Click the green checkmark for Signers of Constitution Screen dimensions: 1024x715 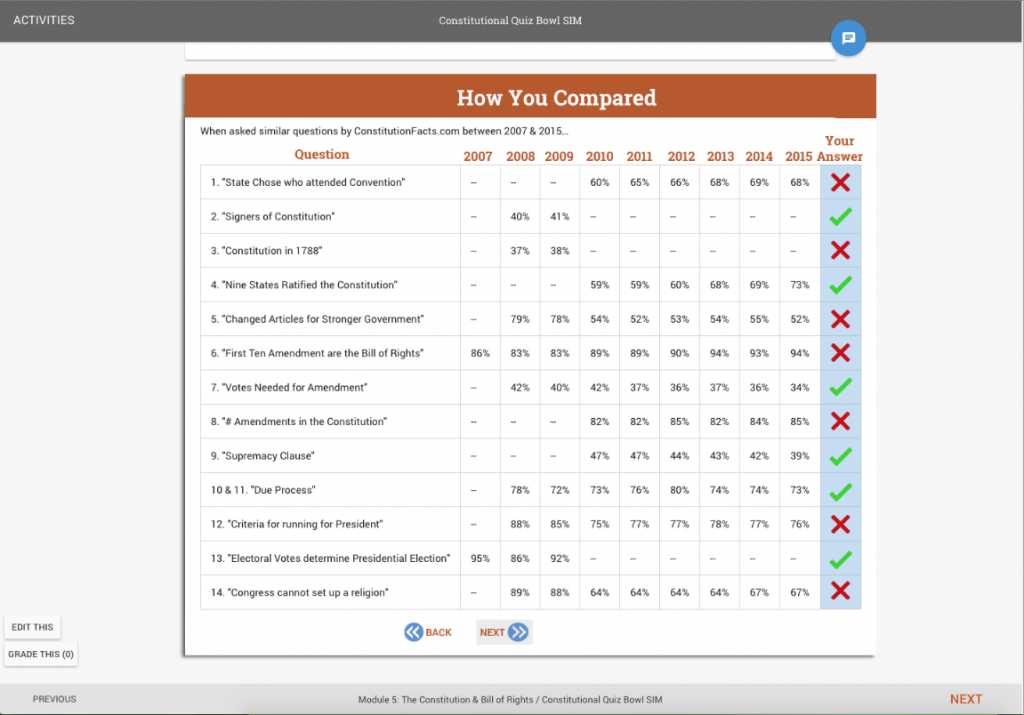[840, 216]
